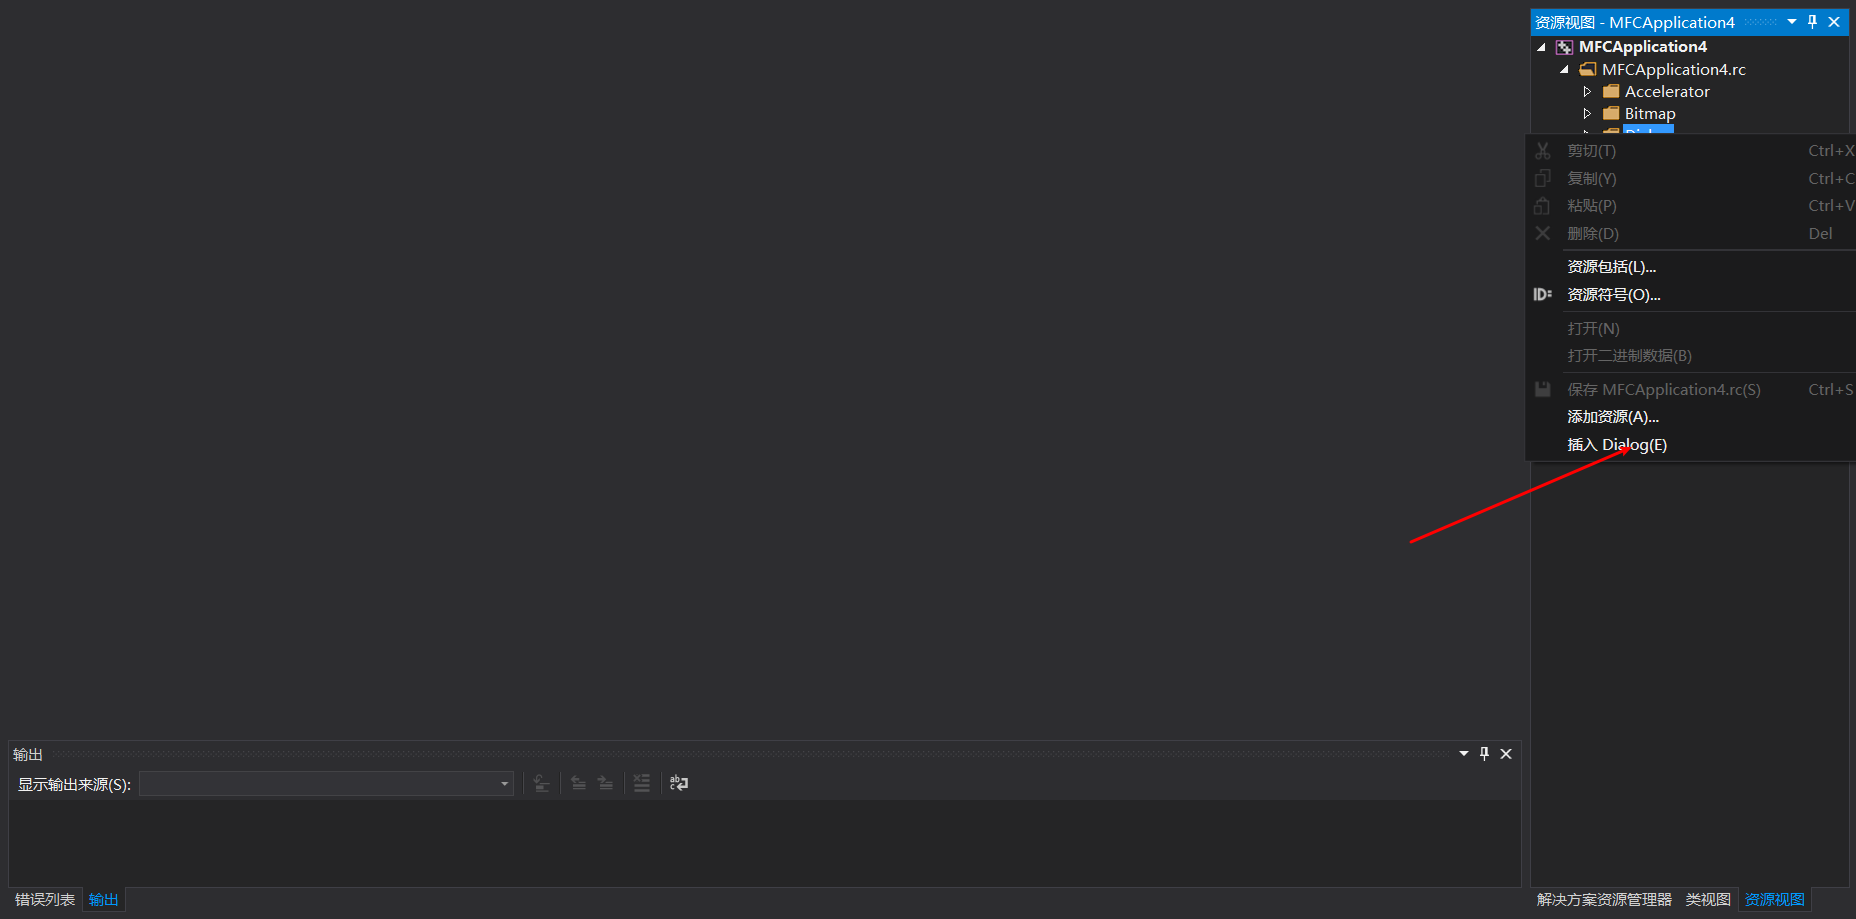Image resolution: width=1856 pixels, height=919 pixels.
Task: Switch to the 错误列表 tab
Action: point(45,900)
